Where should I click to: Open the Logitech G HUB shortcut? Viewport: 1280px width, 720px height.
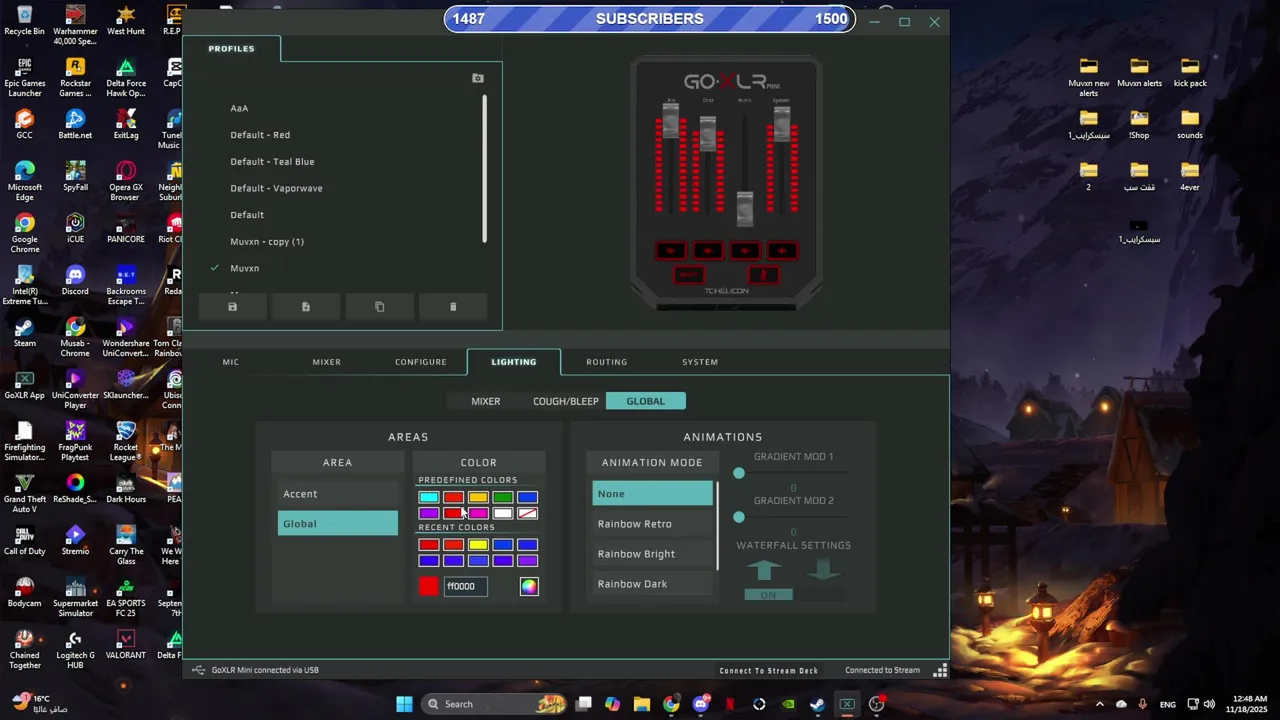pyautogui.click(x=75, y=648)
